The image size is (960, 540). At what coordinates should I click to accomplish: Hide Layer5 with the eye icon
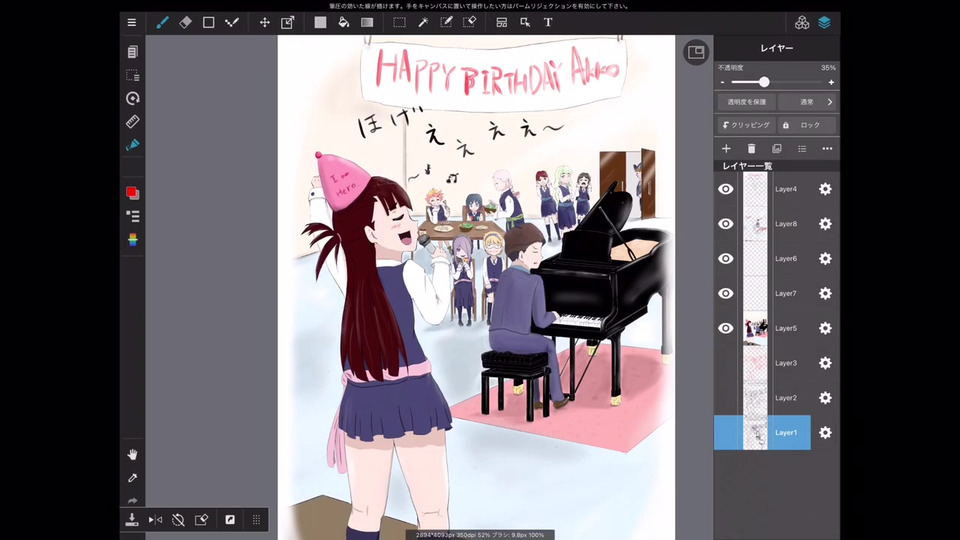(x=726, y=329)
